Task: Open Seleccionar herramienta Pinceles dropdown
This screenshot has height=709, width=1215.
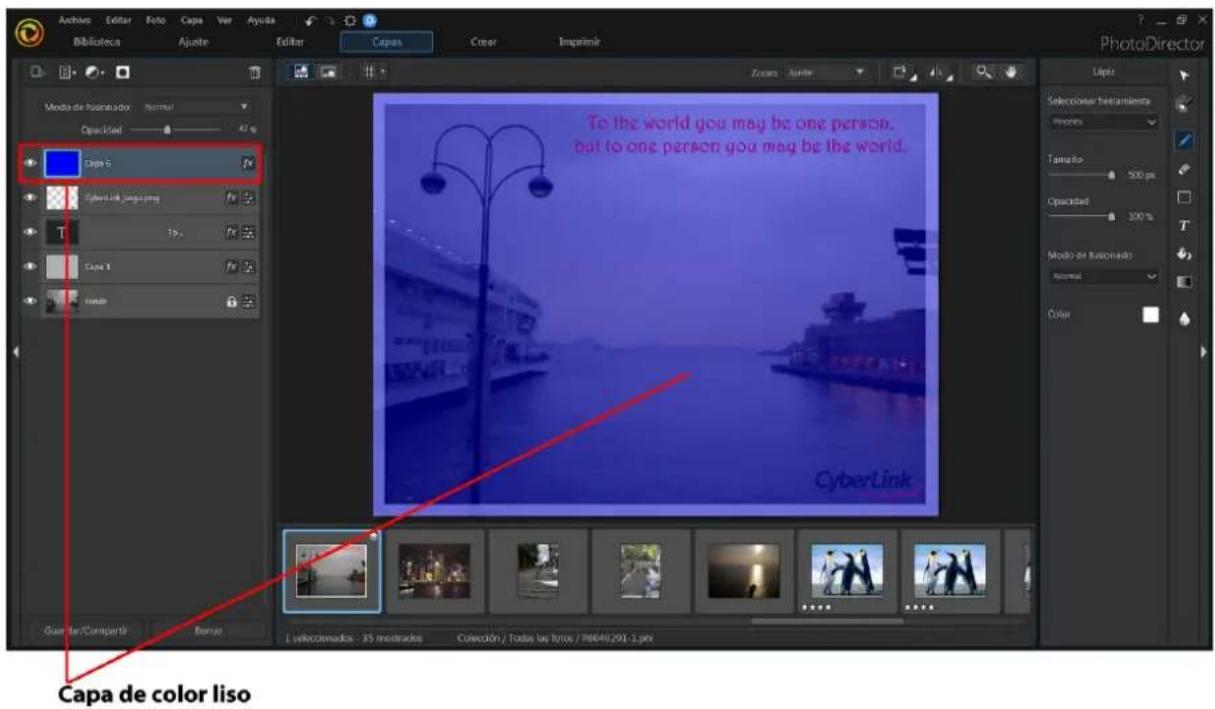Action: click(x=1103, y=121)
